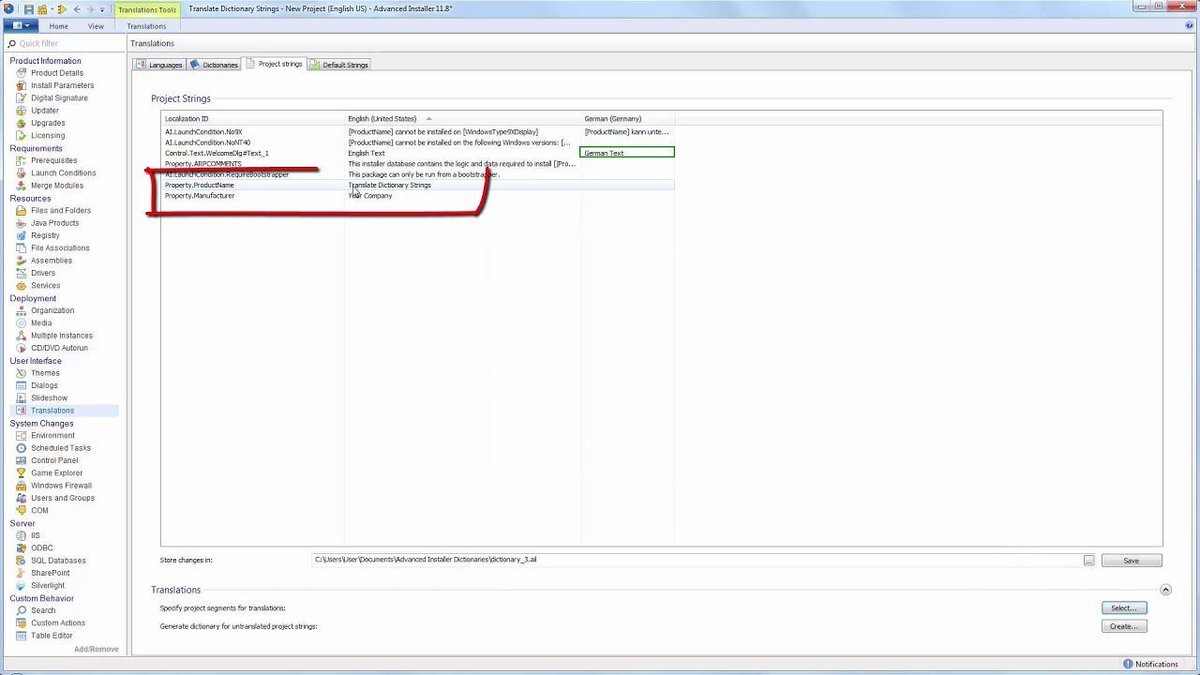Select the Property.ProductName row
This screenshot has width=1200, height=675.
418,185
